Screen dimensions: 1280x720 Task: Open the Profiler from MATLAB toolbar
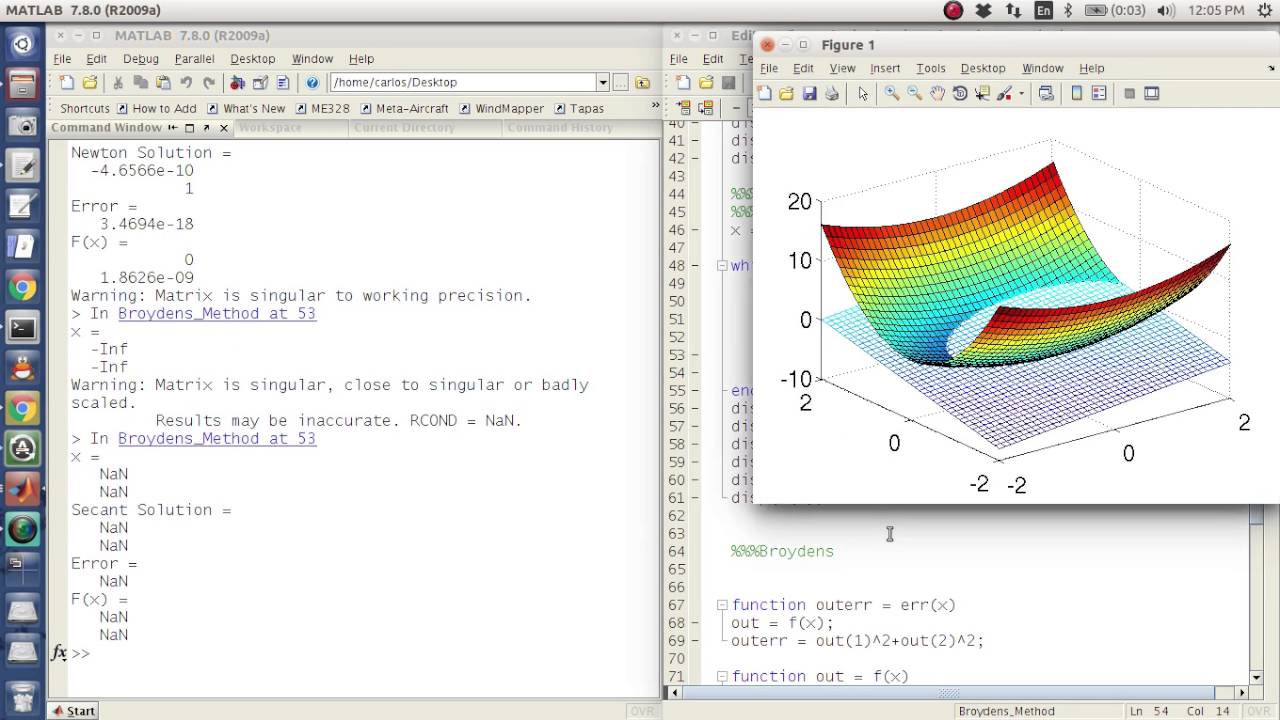283,83
